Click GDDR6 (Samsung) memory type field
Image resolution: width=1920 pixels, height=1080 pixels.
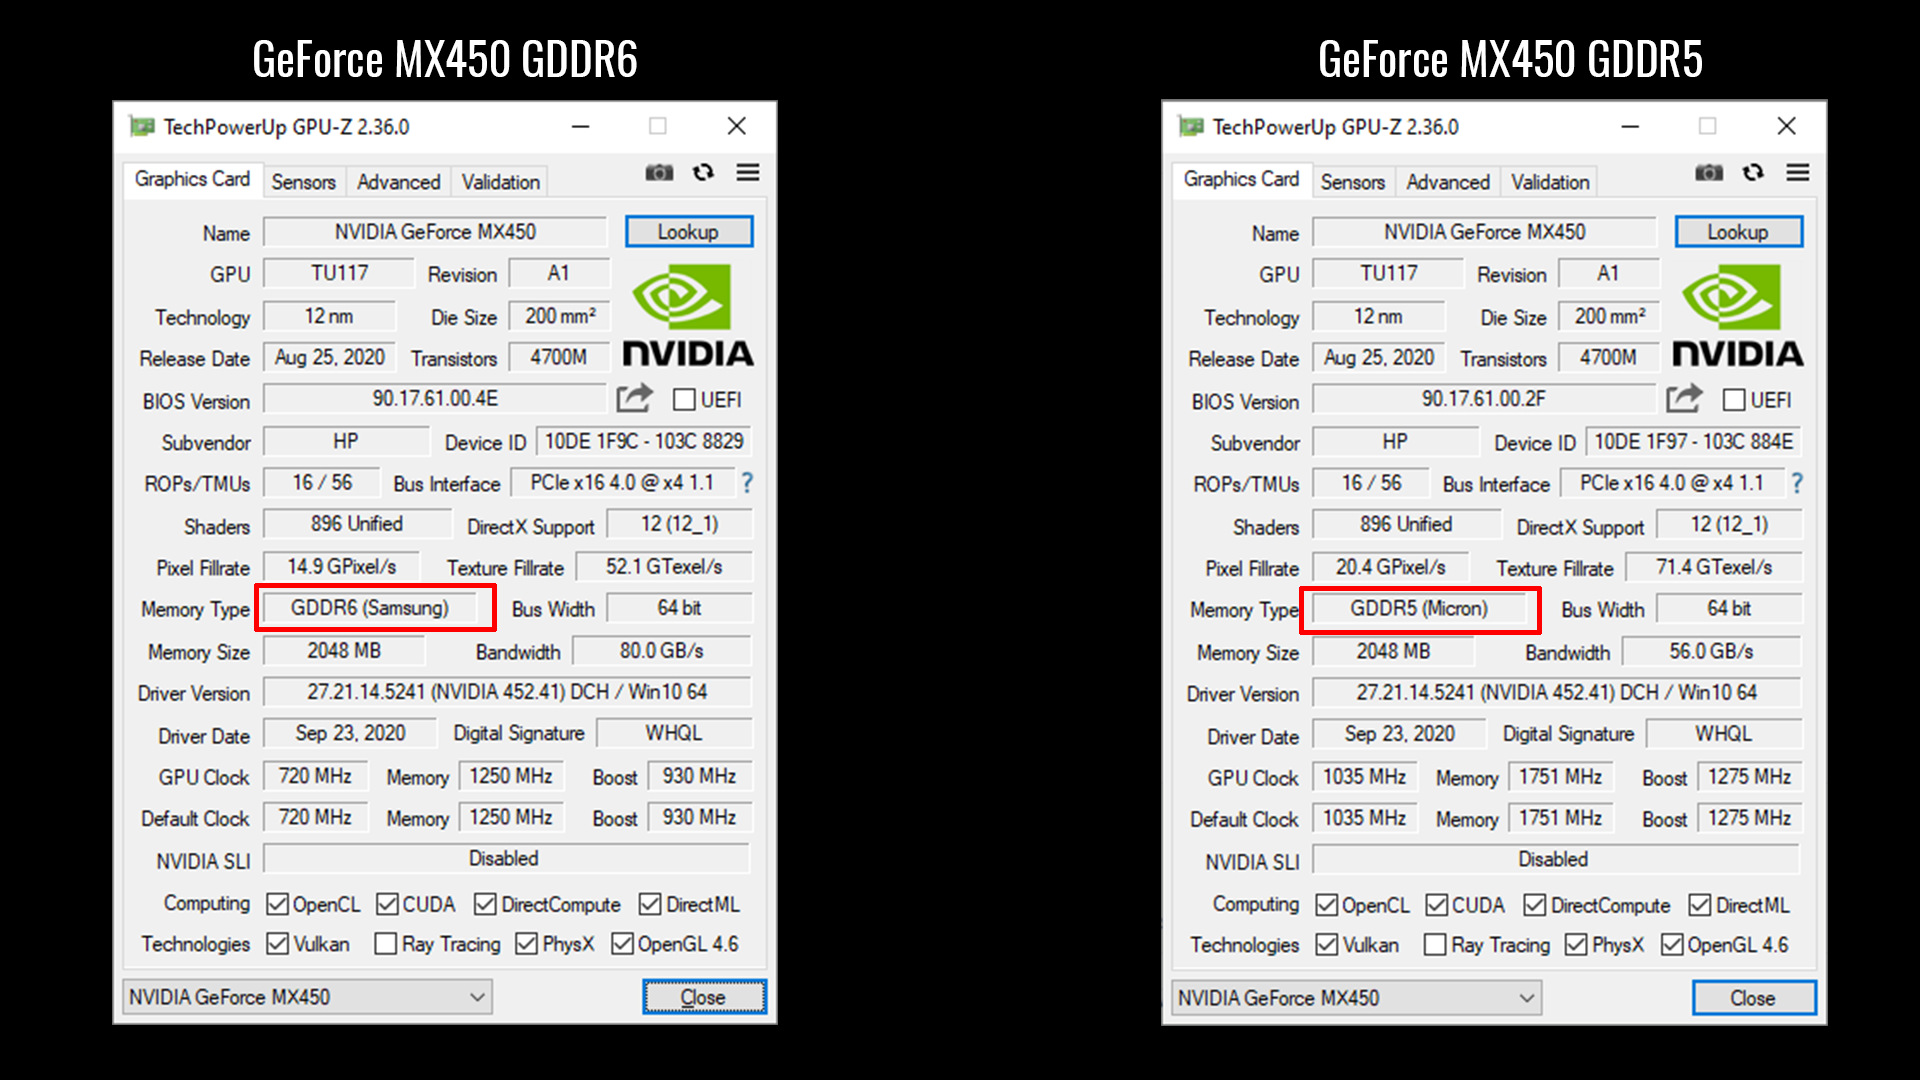[370, 608]
